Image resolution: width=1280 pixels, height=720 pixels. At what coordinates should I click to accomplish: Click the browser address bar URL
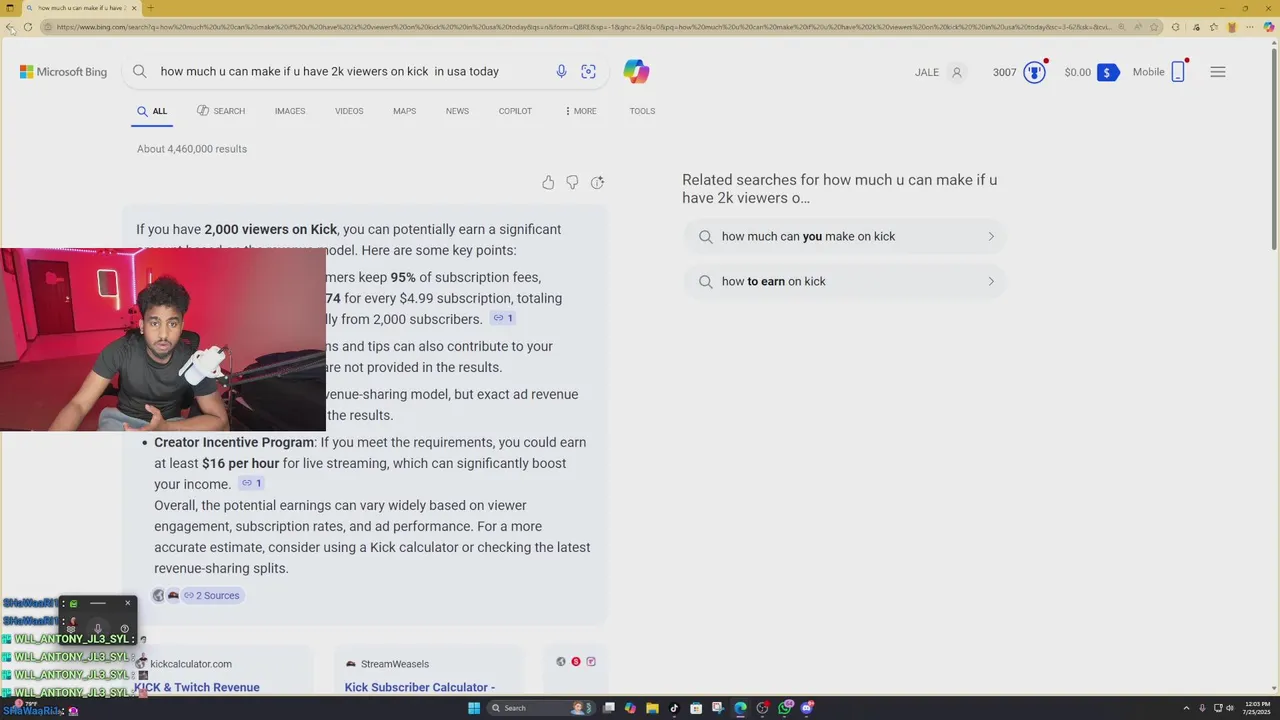[x=585, y=27]
